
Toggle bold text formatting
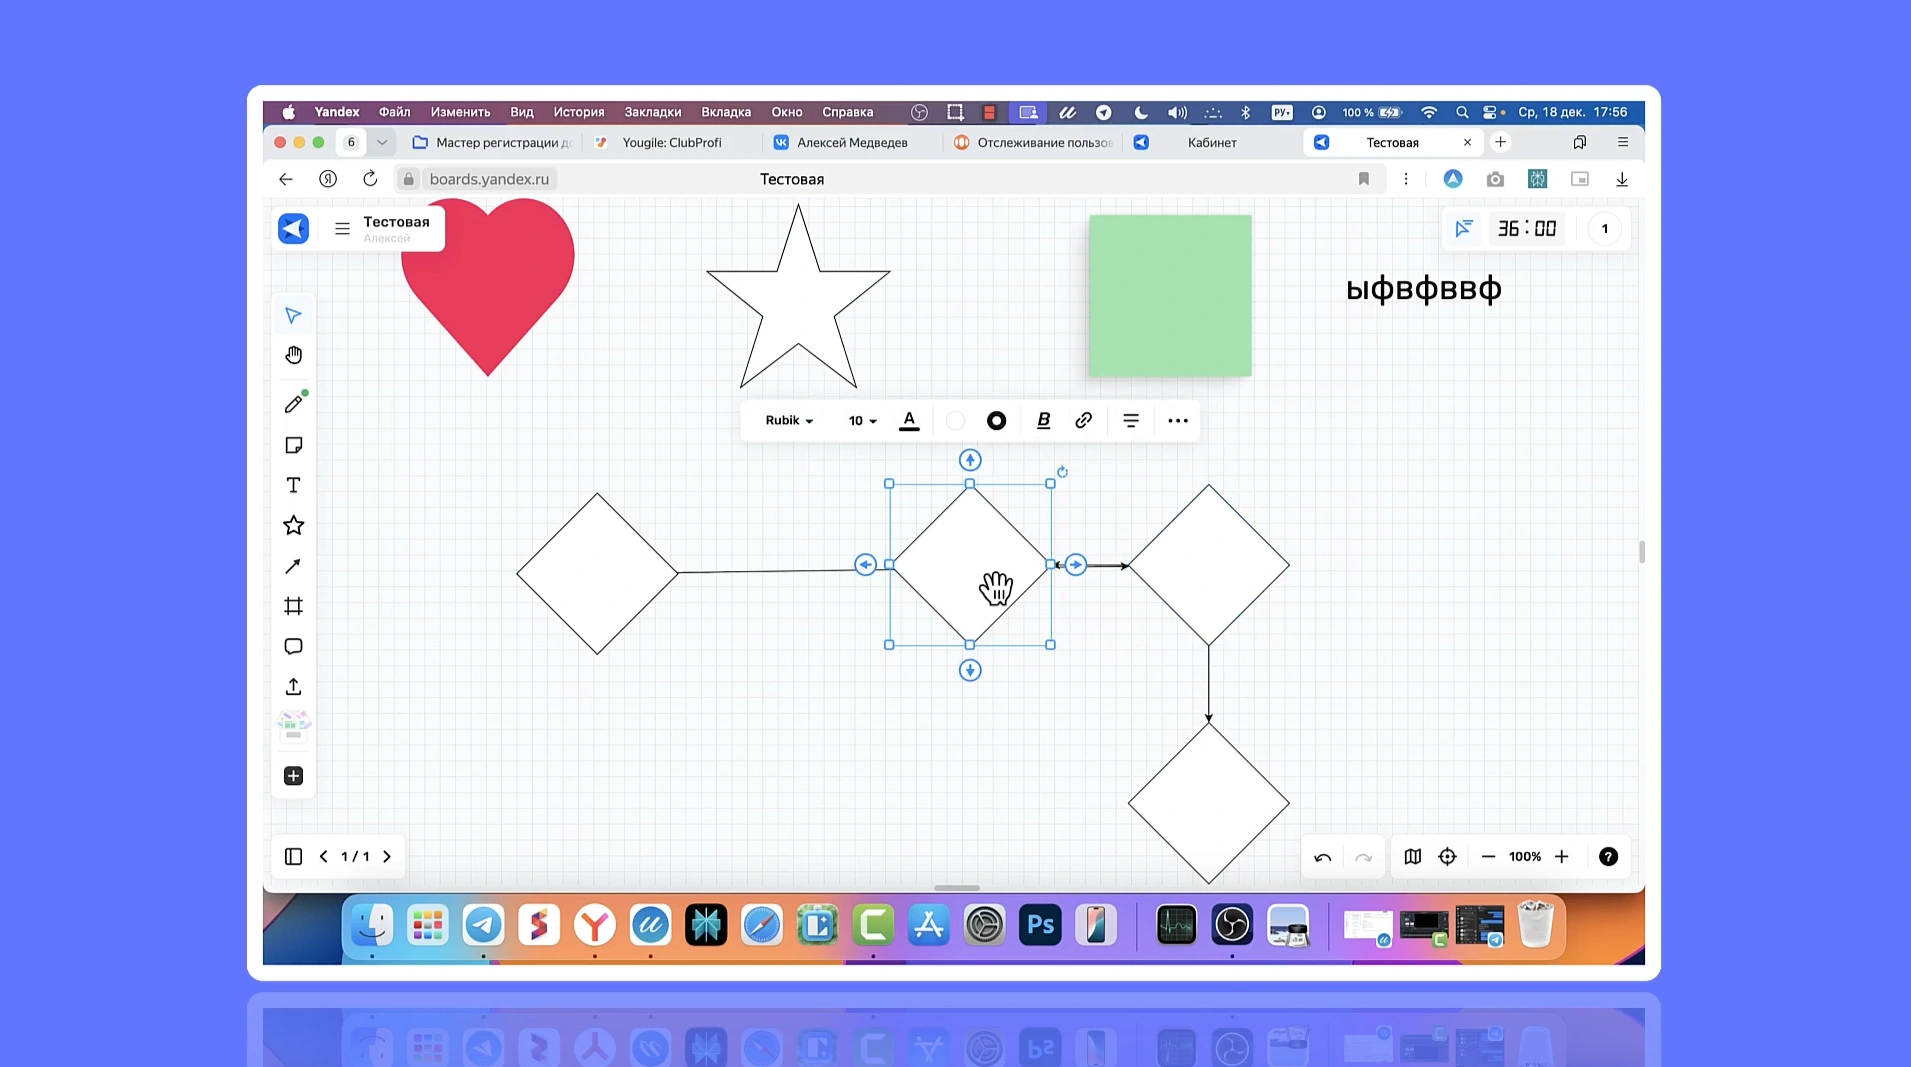(x=1043, y=421)
